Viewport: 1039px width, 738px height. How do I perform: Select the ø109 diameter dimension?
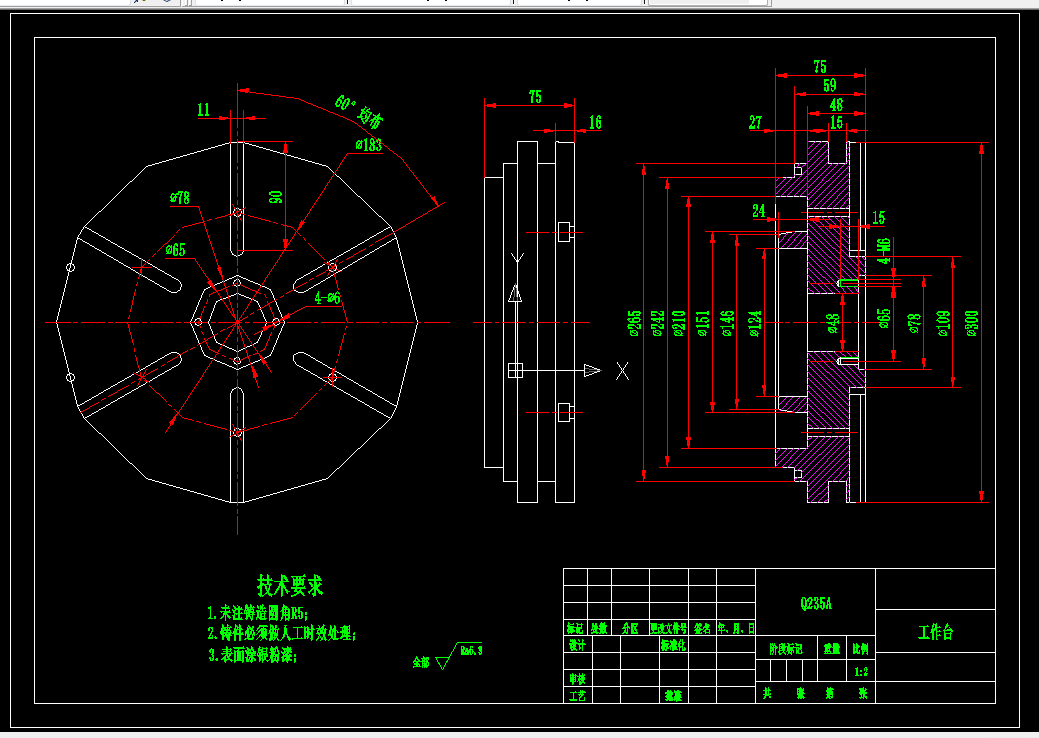(944, 323)
